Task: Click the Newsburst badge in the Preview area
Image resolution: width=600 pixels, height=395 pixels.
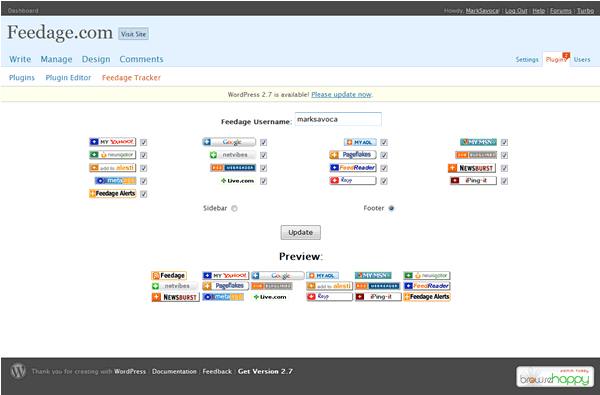Action: point(176,297)
